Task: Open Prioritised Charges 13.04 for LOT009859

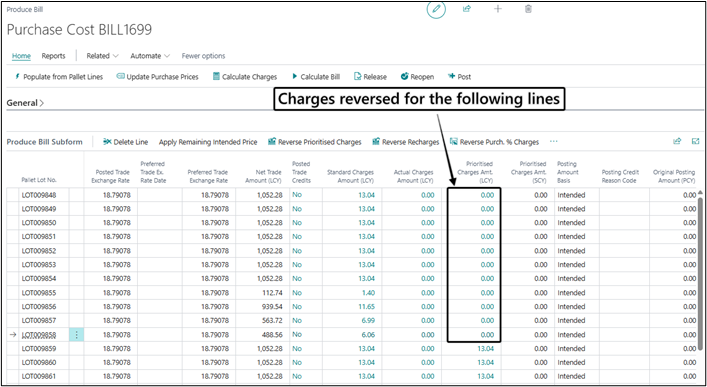Action: pyautogui.click(x=486, y=348)
